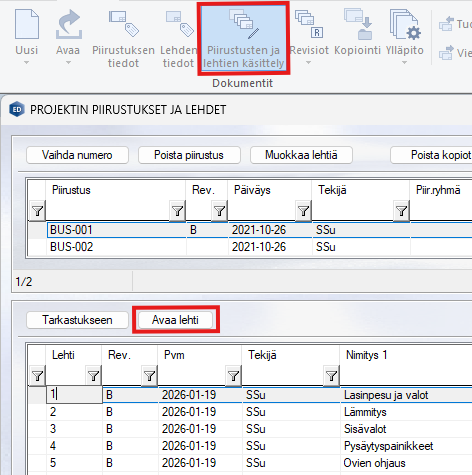Click the sheet 5 revision B cell

(130, 463)
